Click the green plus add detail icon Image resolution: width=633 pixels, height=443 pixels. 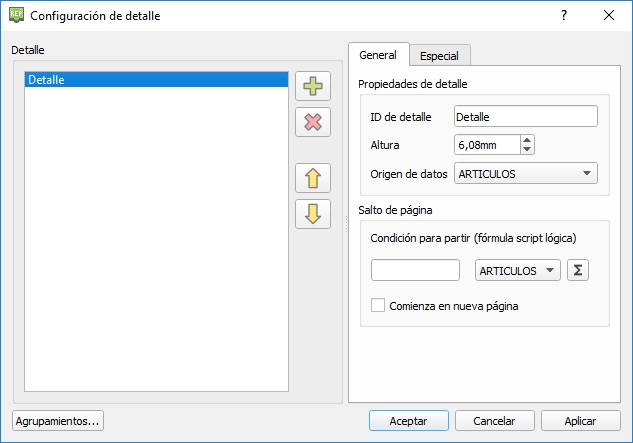coord(312,87)
